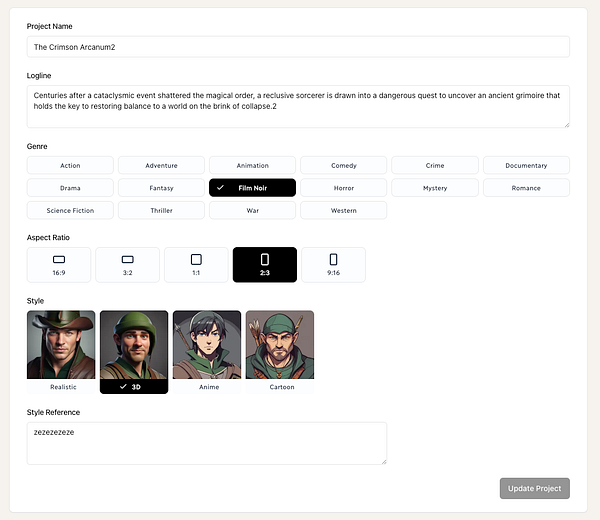600x520 pixels.
Task: Select the Thriller genre
Action: click(x=161, y=210)
